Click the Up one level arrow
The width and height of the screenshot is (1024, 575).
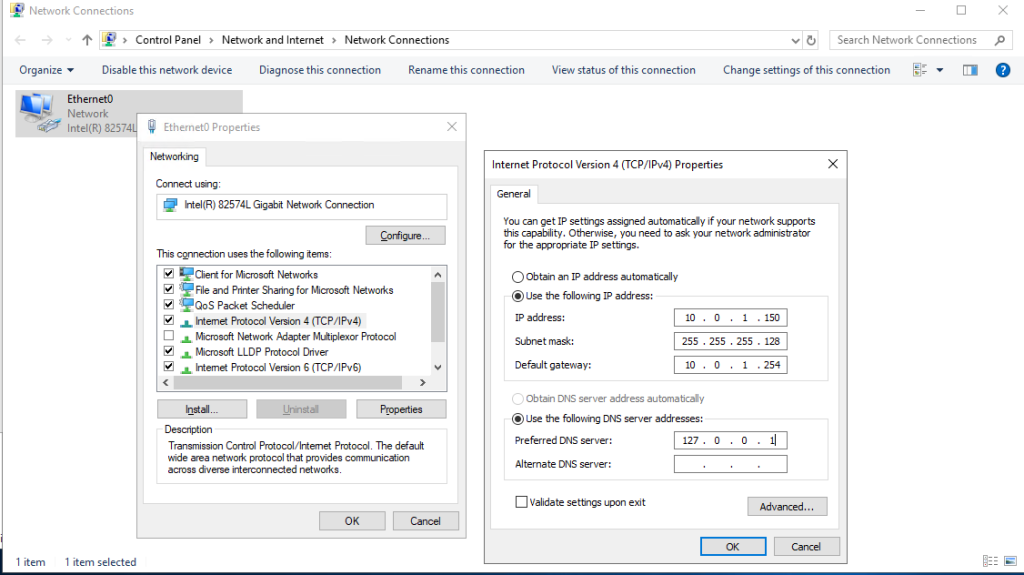pyautogui.click(x=87, y=40)
